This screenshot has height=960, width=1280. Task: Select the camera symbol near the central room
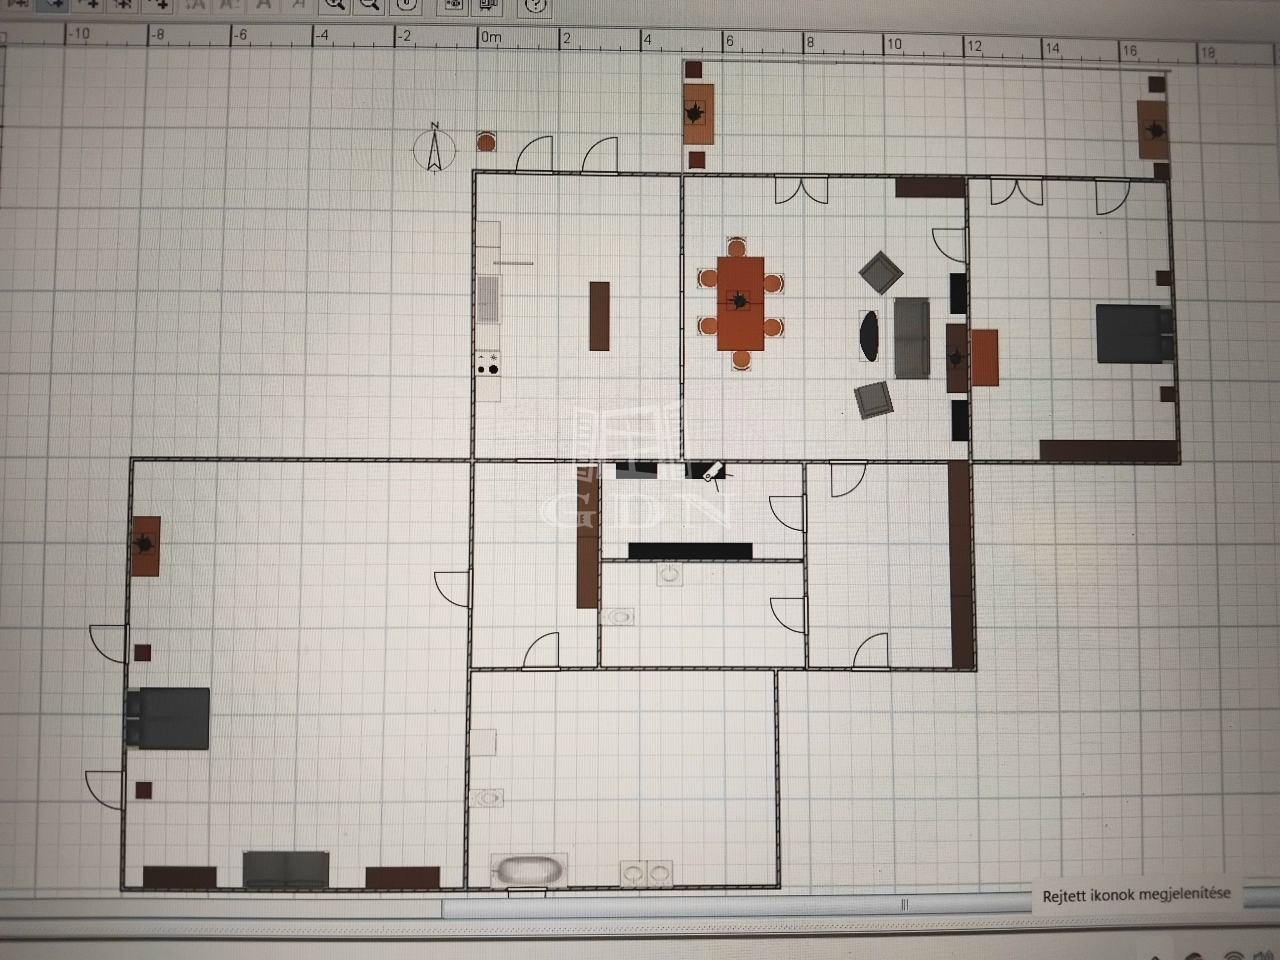pyautogui.click(x=714, y=471)
